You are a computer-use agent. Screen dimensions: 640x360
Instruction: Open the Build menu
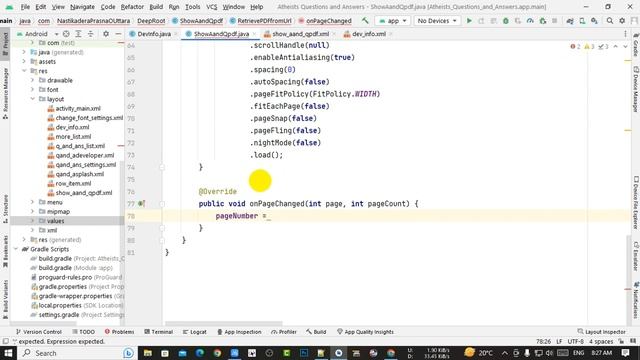(156, 7)
